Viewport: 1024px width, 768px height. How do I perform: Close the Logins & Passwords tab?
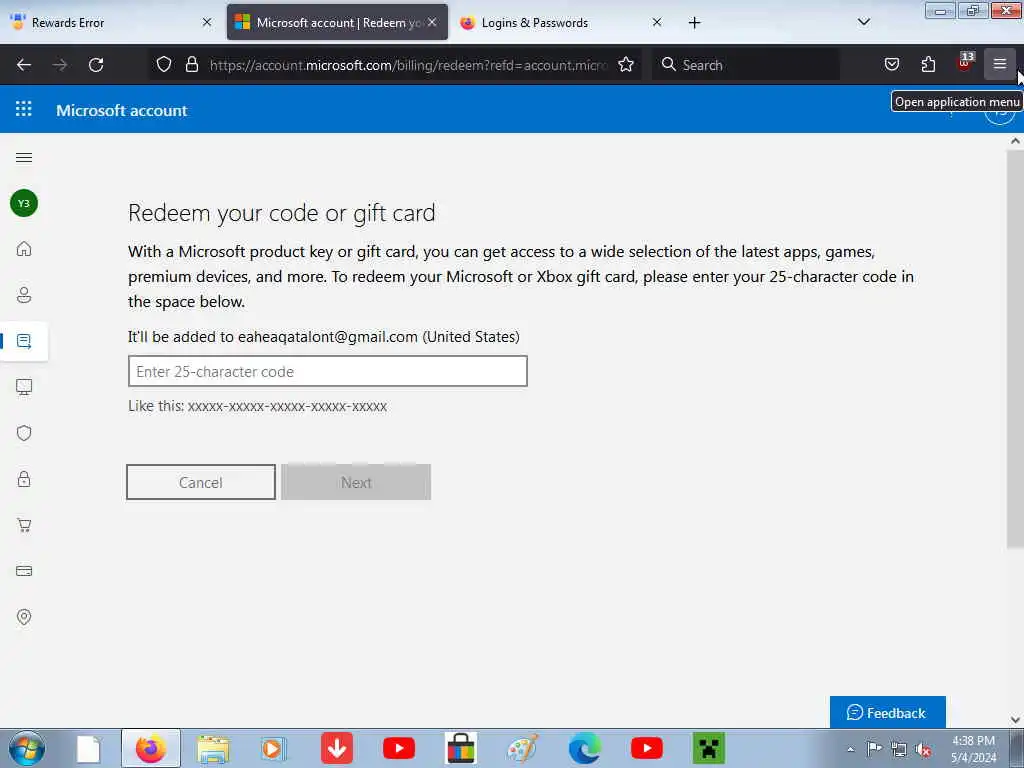click(657, 22)
